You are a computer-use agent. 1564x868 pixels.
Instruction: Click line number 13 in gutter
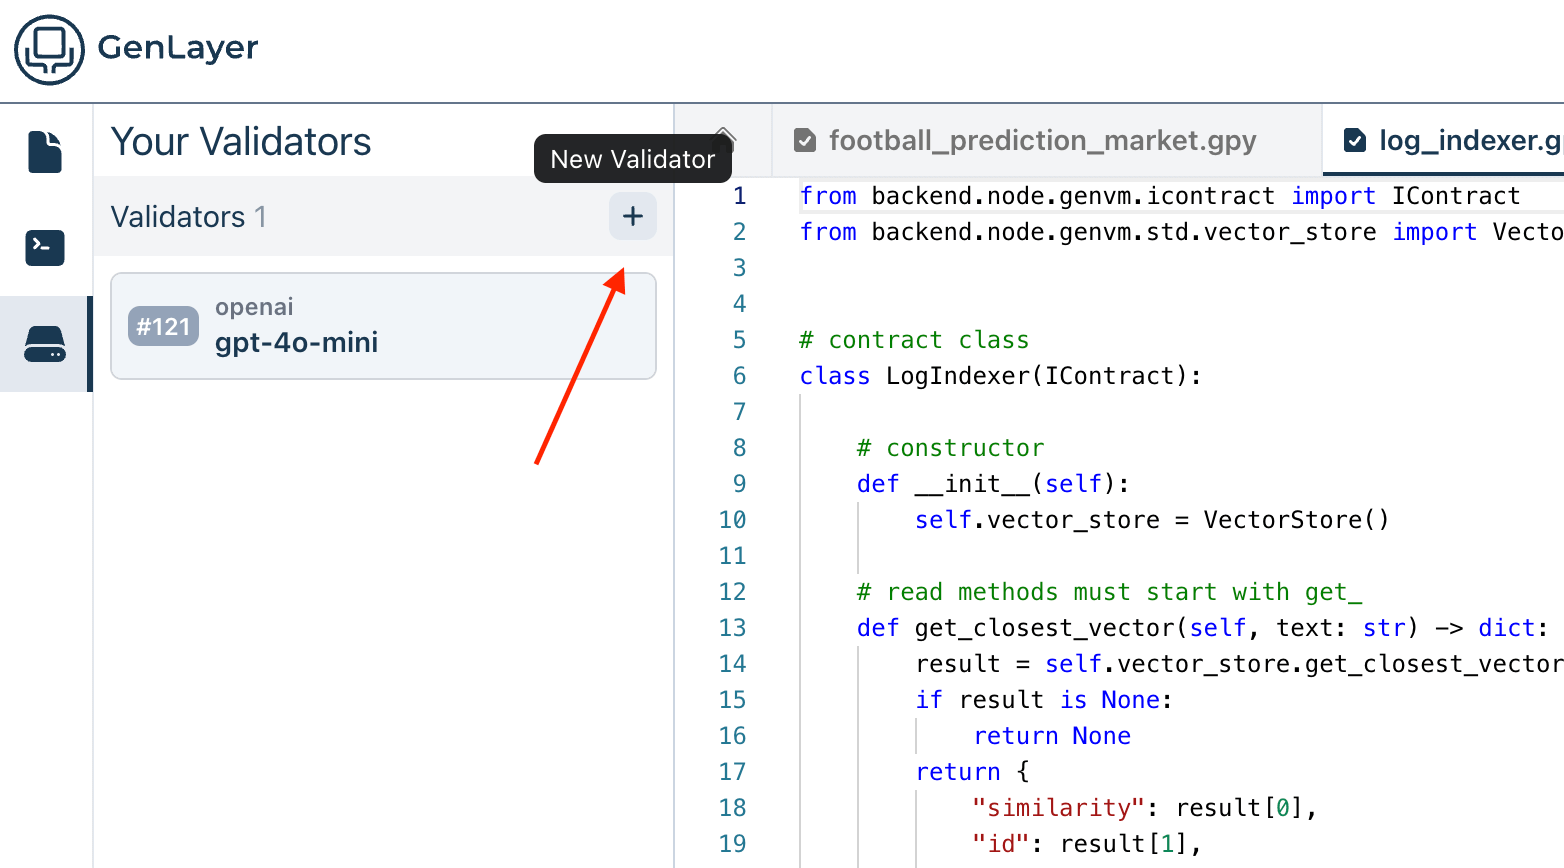coord(732,628)
